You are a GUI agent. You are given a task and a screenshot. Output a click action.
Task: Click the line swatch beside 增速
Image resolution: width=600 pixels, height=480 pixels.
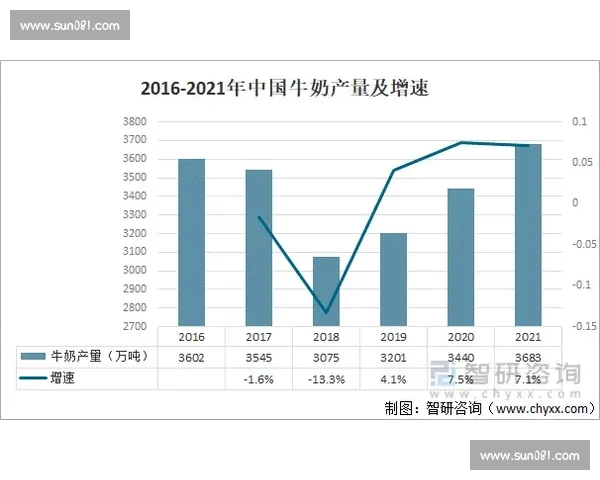[x=33, y=378]
